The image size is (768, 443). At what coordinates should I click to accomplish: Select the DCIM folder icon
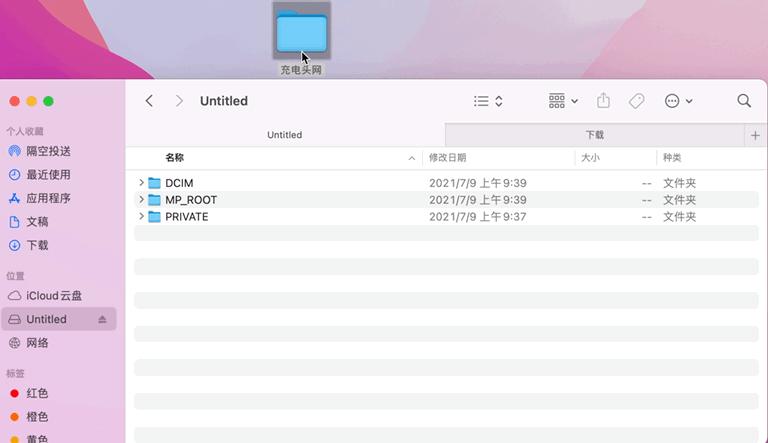(154, 183)
